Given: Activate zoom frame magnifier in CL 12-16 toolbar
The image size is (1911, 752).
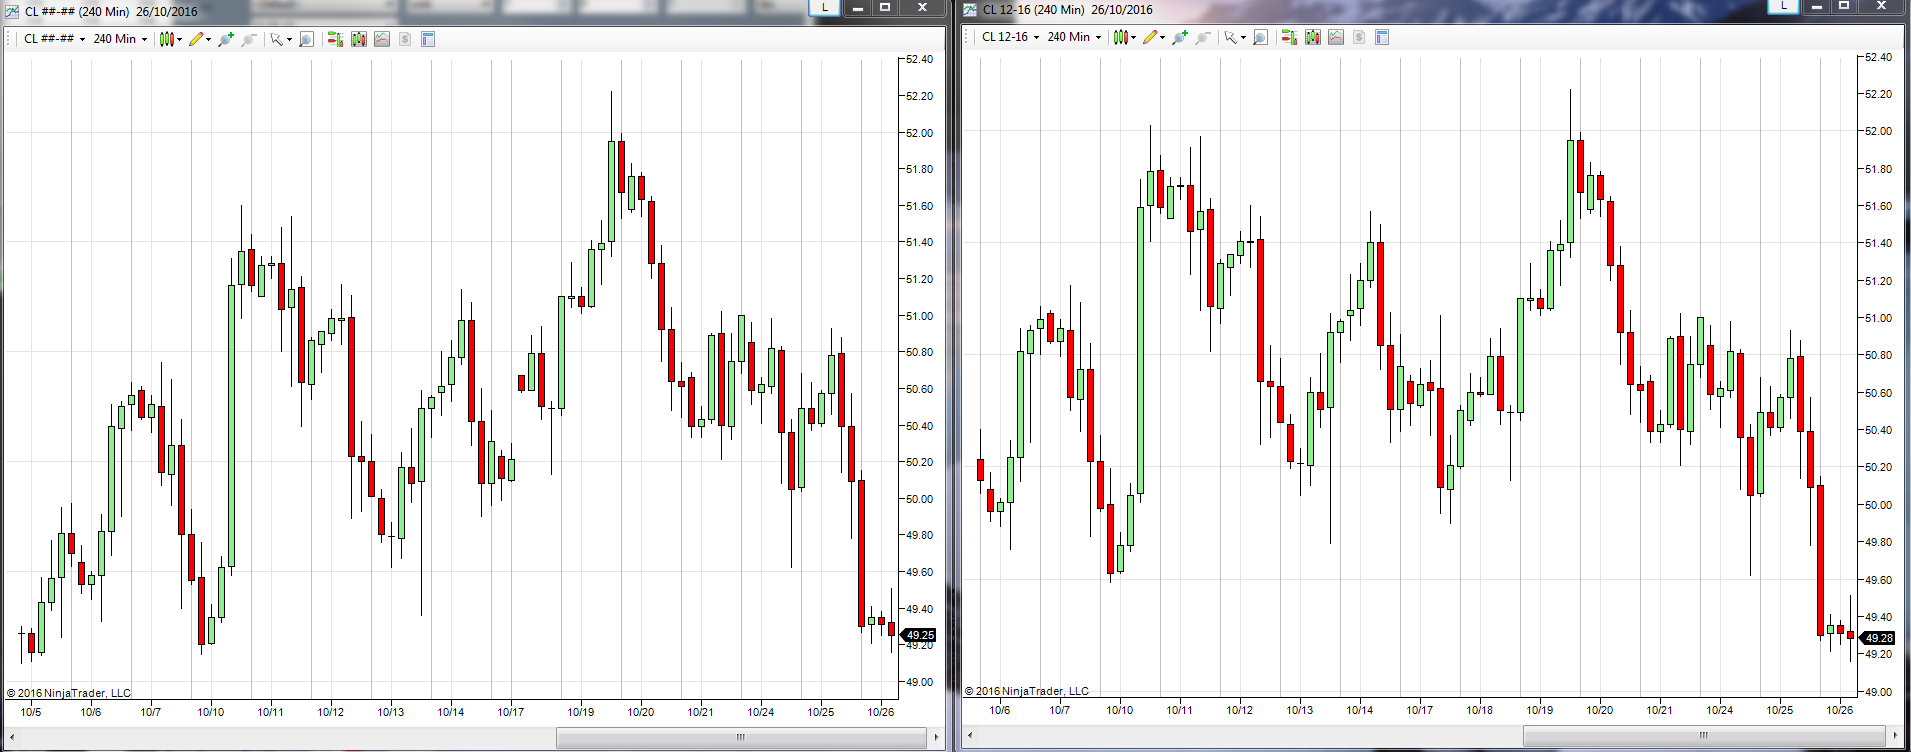Looking at the screenshot, I should 1261,37.
